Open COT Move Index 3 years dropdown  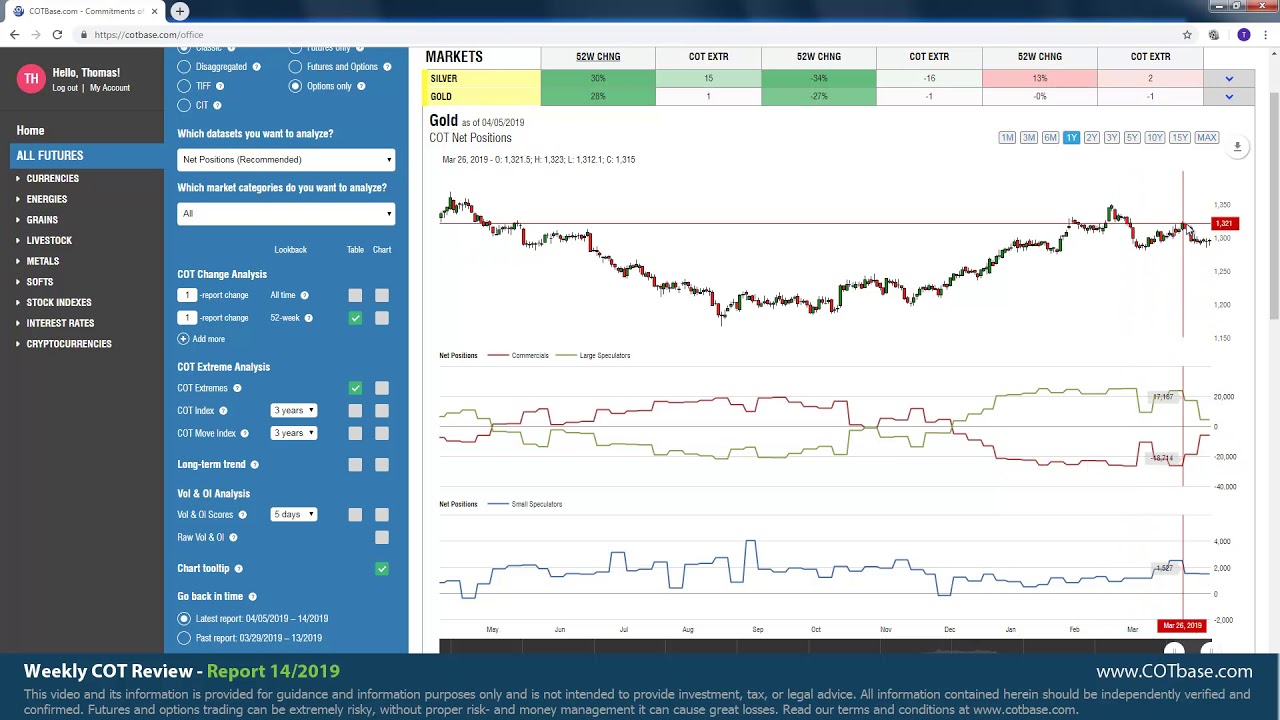[294, 433]
